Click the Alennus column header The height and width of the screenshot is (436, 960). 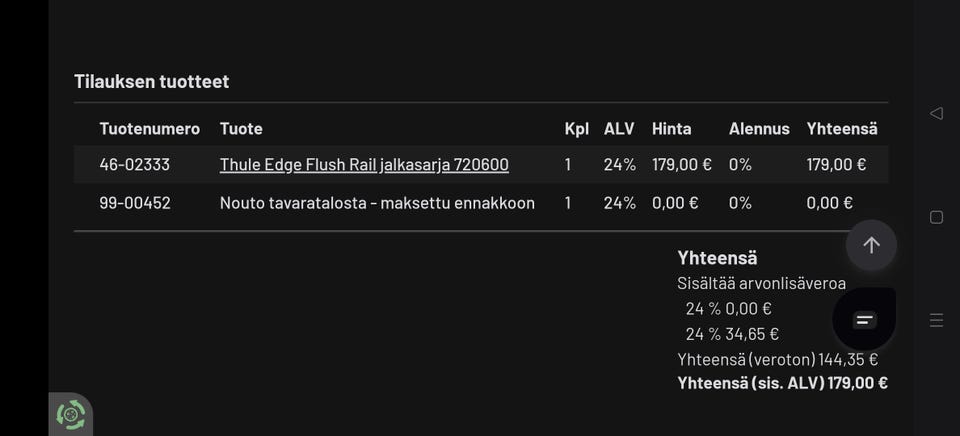[759, 129]
